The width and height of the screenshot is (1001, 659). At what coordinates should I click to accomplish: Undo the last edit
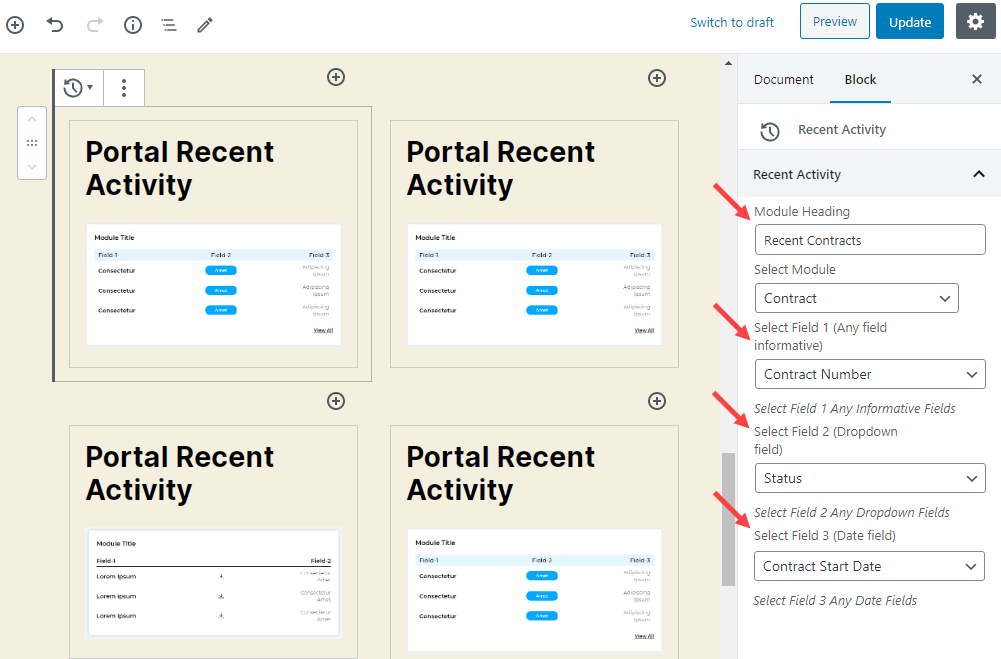[55, 24]
